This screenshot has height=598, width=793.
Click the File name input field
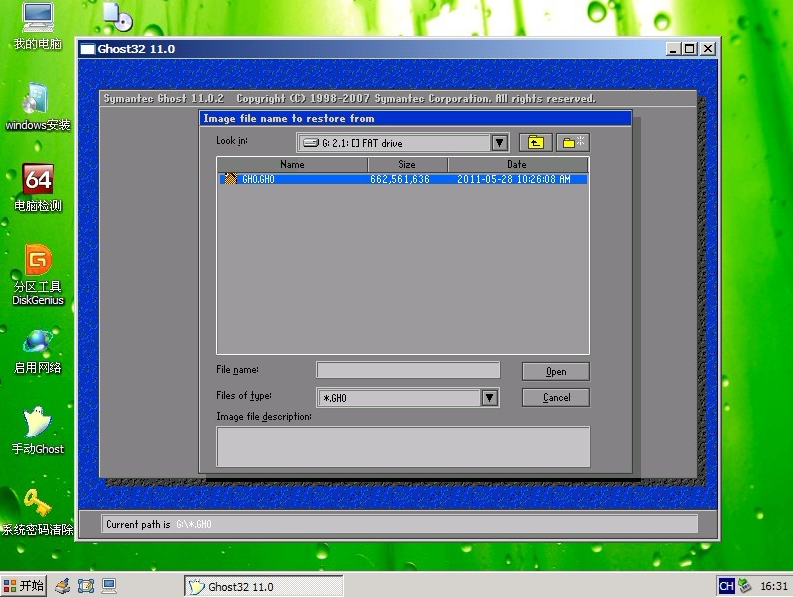point(408,370)
